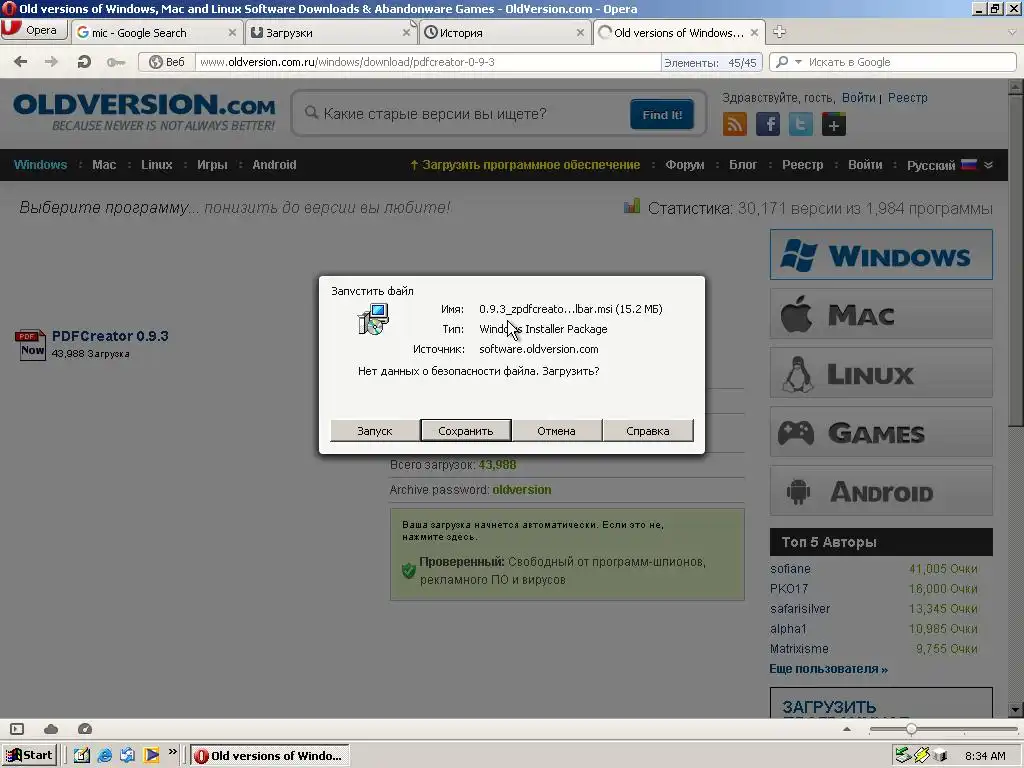The width and height of the screenshot is (1024, 768).
Task: Click the top Войти link by the greeting
Action: [x=858, y=97]
